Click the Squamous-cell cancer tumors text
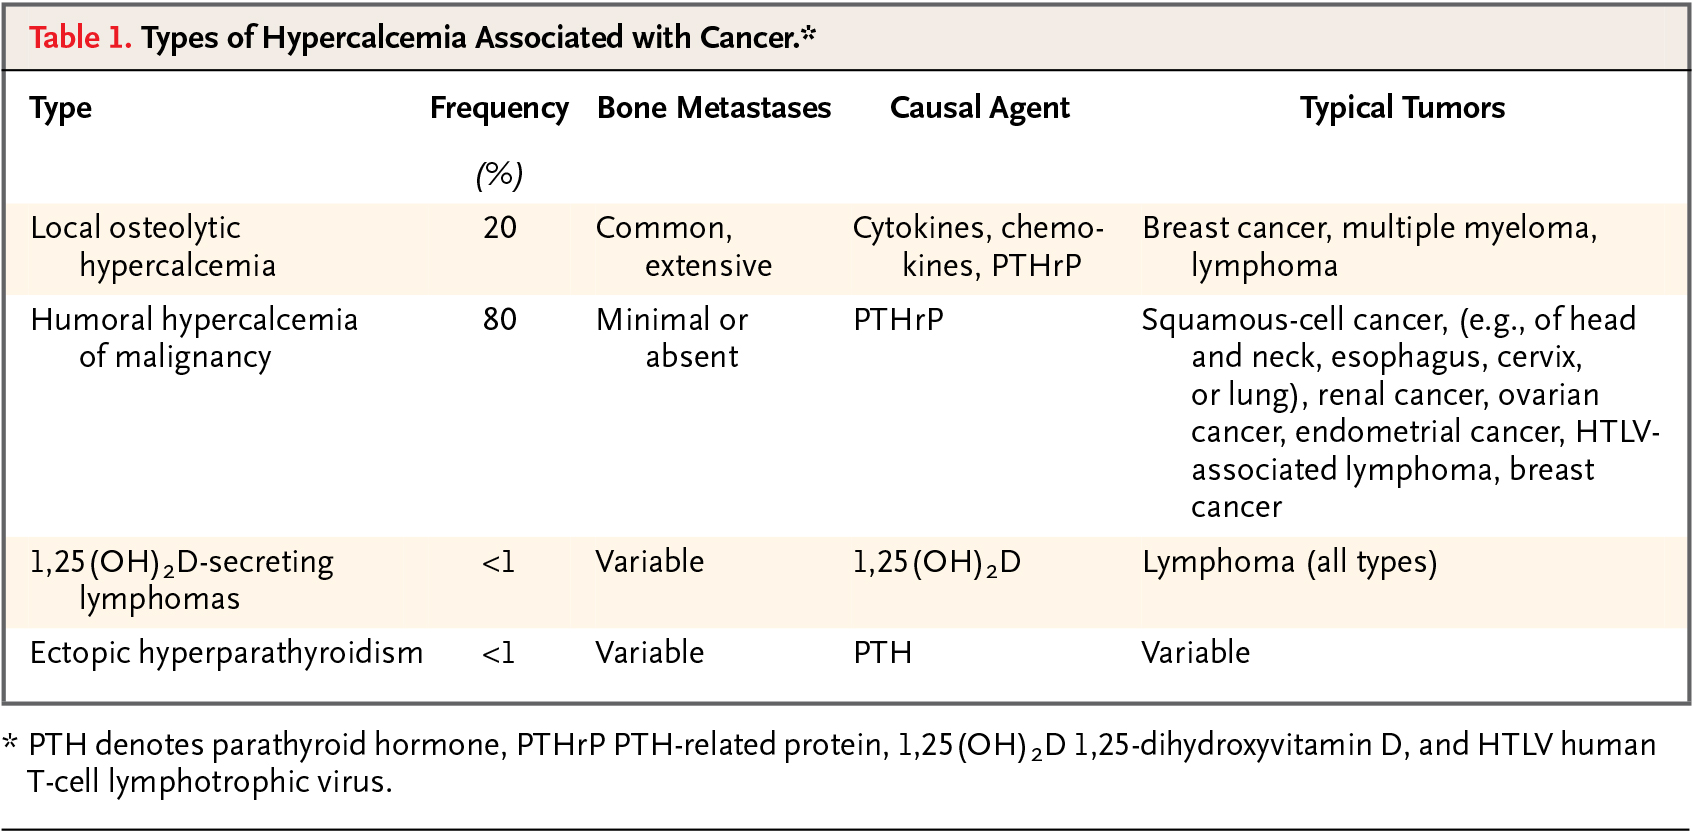Screen dimensions: 1693x834 (1401, 413)
